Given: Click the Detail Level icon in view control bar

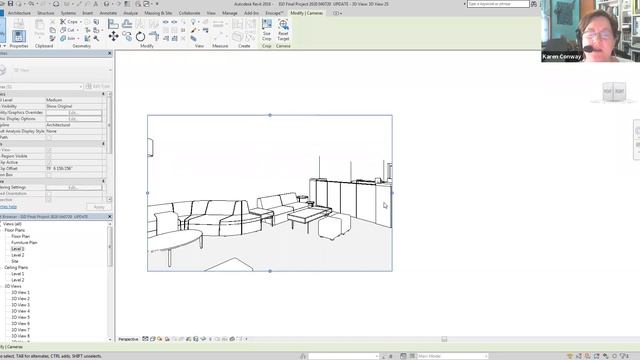Looking at the screenshot, I should (145, 339).
